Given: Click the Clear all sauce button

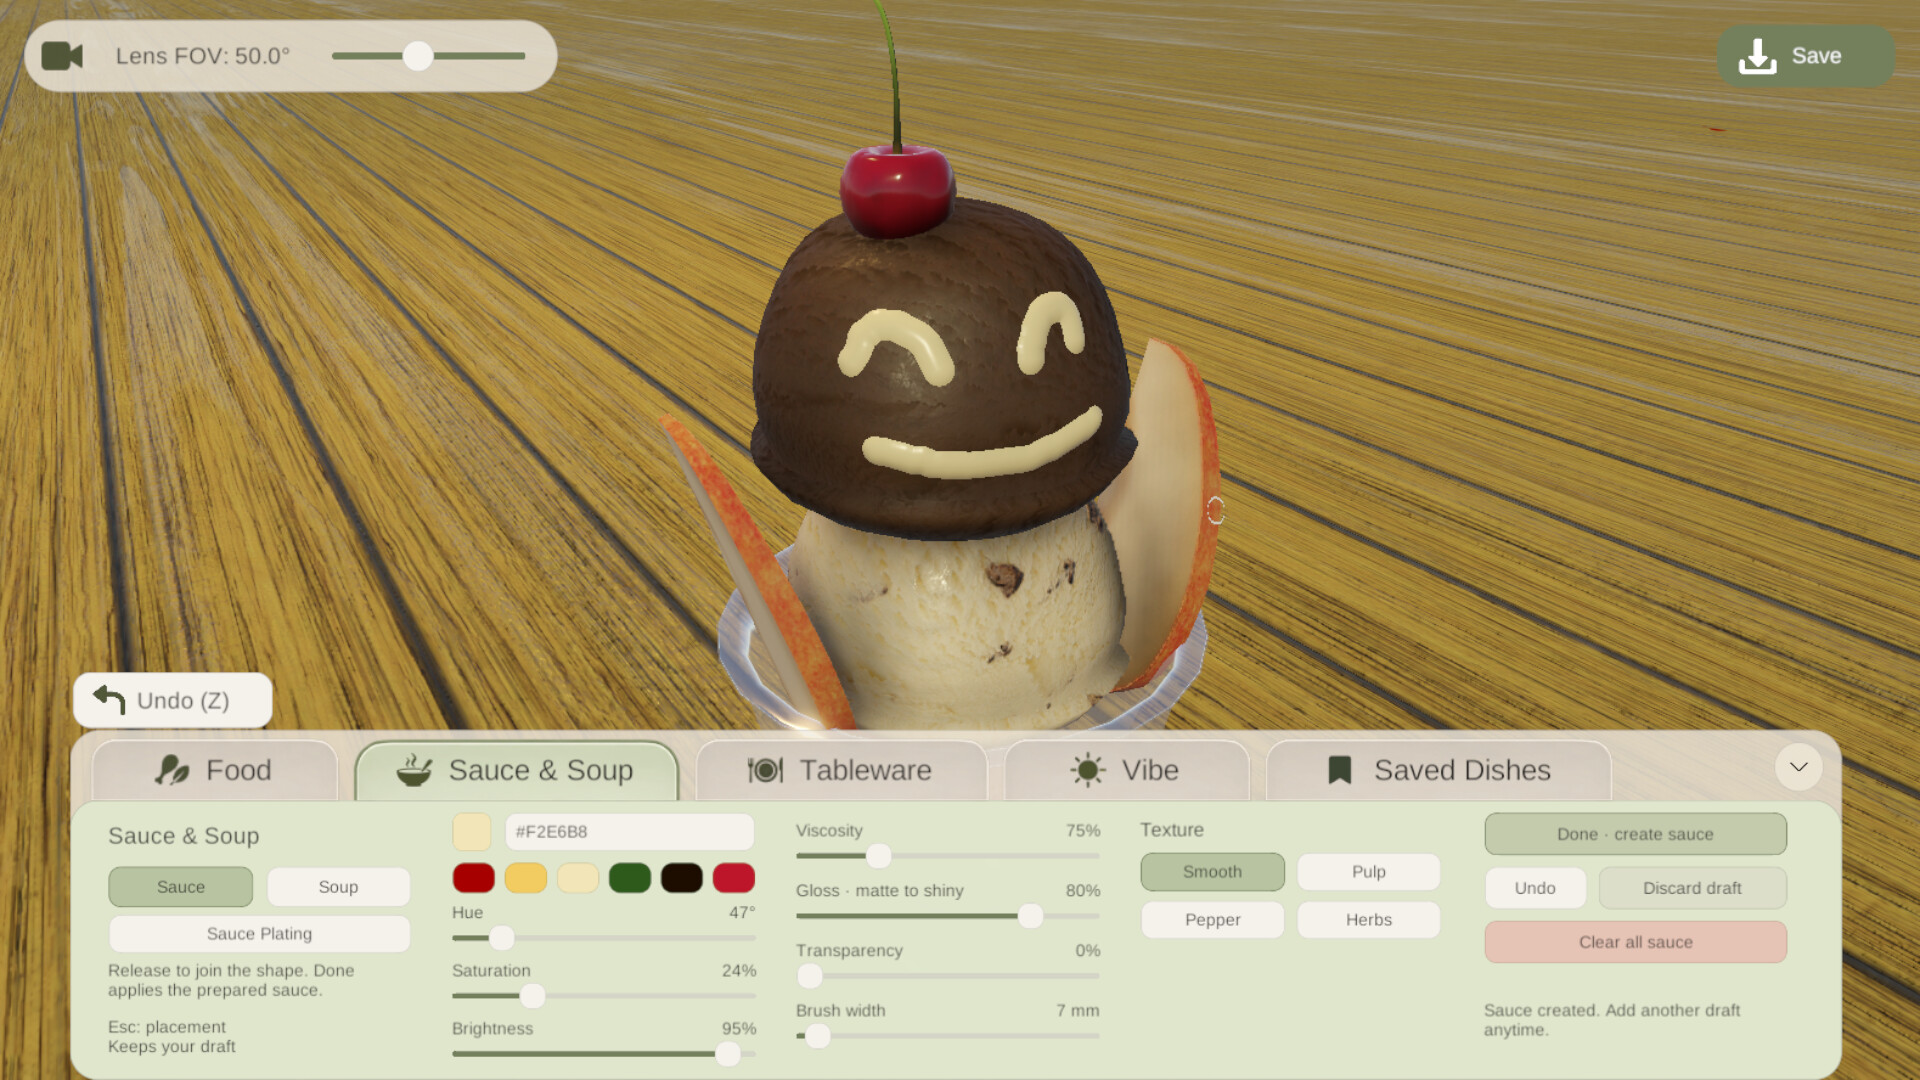Looking at the screenshot, I should click(x=1635, y=942).
